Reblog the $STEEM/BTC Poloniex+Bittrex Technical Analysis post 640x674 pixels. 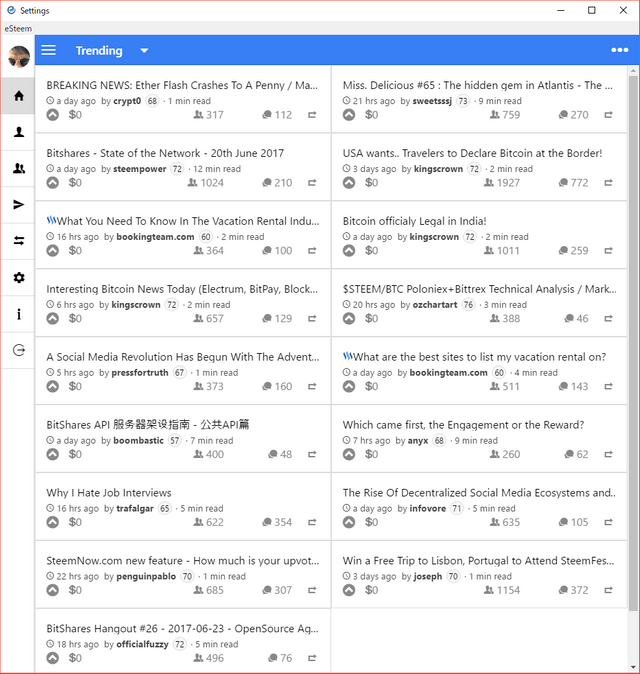(608, 319)
